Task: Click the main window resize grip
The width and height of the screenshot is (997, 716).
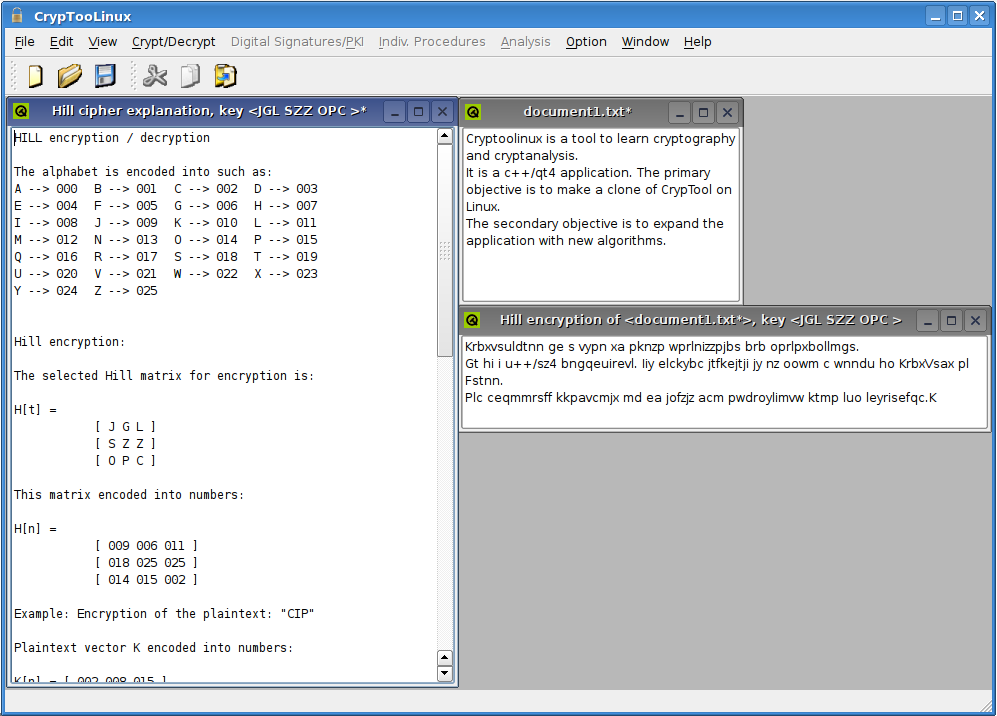Action: (986, 705)
